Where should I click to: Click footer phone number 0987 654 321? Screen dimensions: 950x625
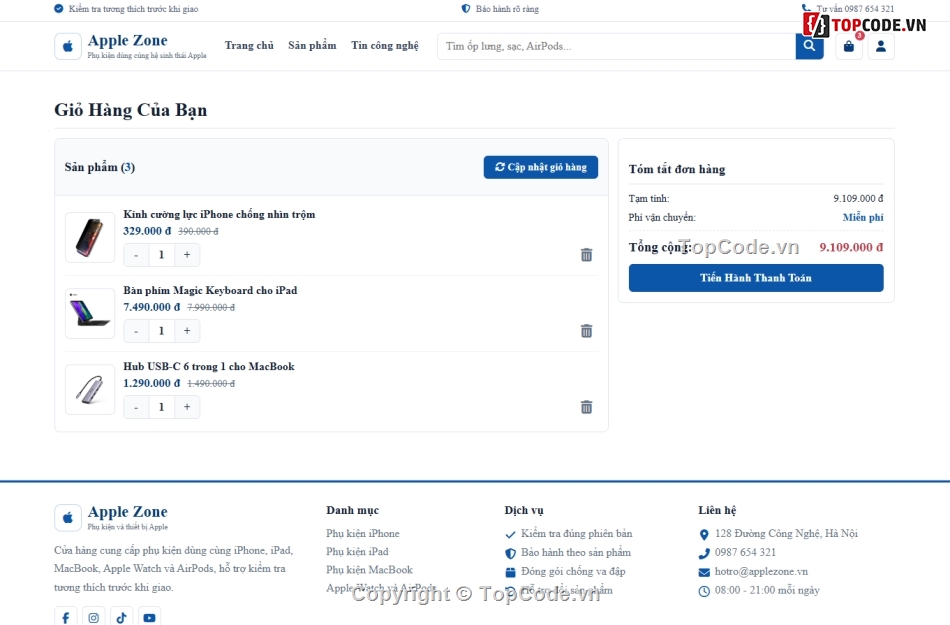point(745,552)
